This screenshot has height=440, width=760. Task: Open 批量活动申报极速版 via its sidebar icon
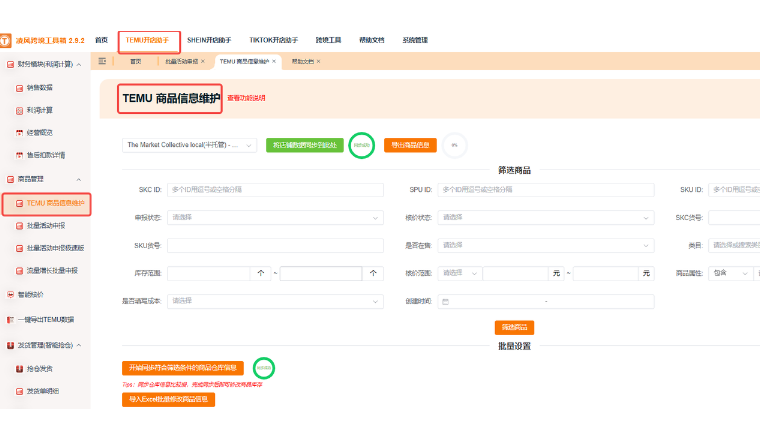(19, 248)
